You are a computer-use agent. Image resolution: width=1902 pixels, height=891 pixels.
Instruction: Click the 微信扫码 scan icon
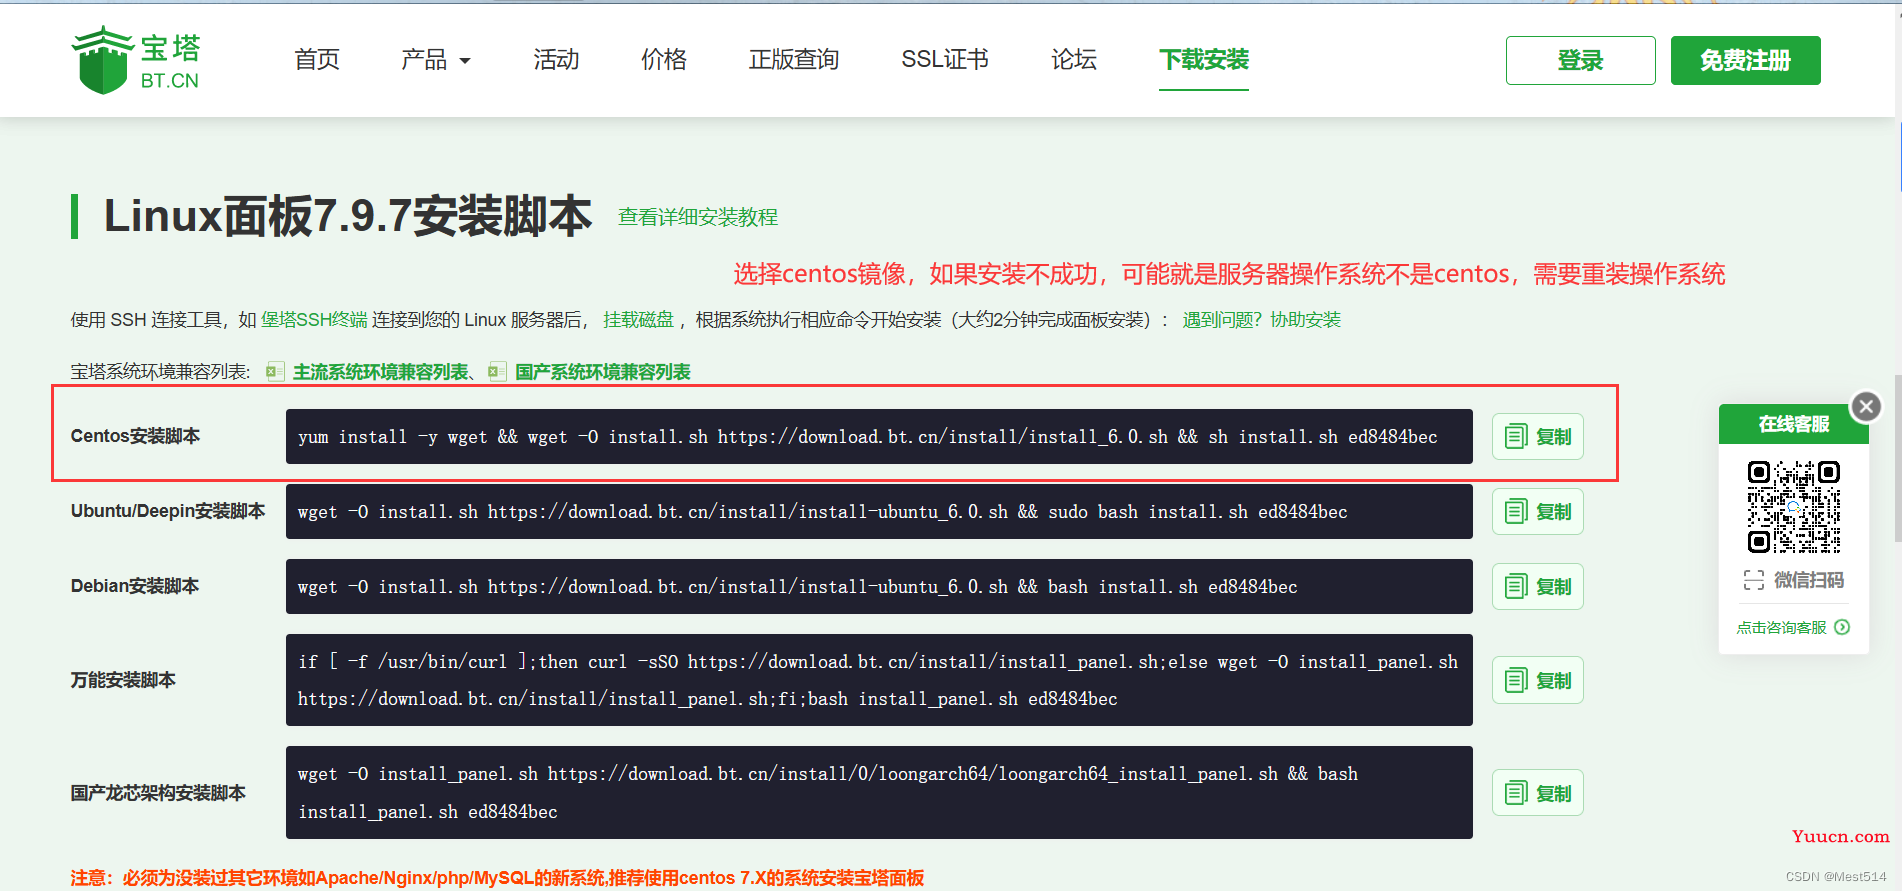[x=1754, y=580]
